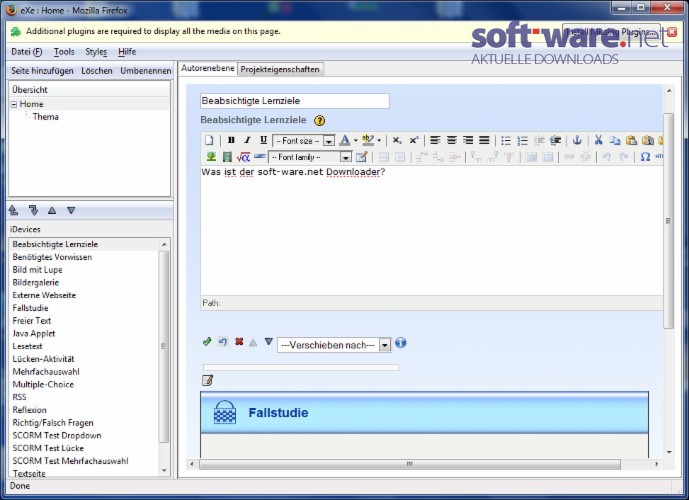Insert an anchor
Screen dimensions: 689x500
click(577, 140)
